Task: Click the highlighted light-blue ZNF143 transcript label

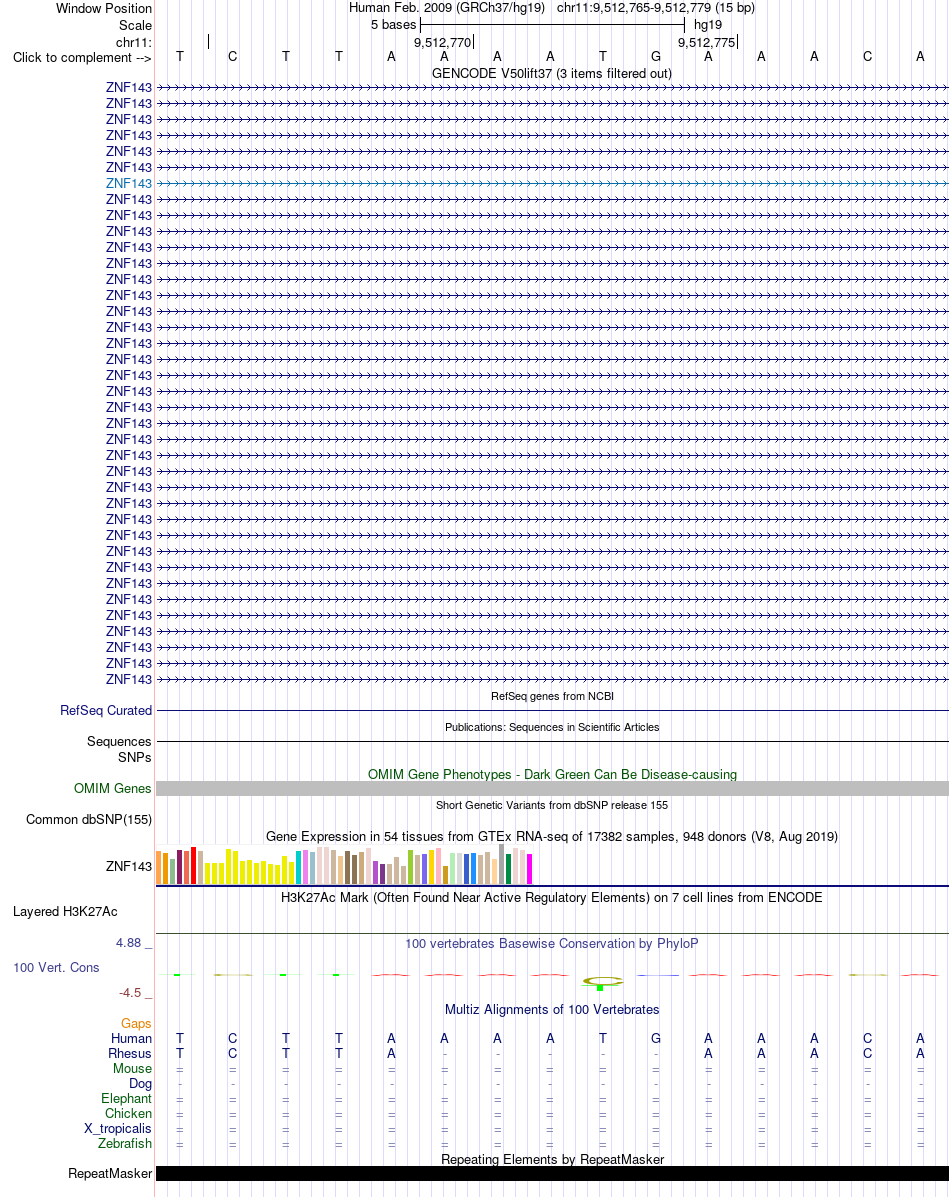Action: (x=129, y=183)
